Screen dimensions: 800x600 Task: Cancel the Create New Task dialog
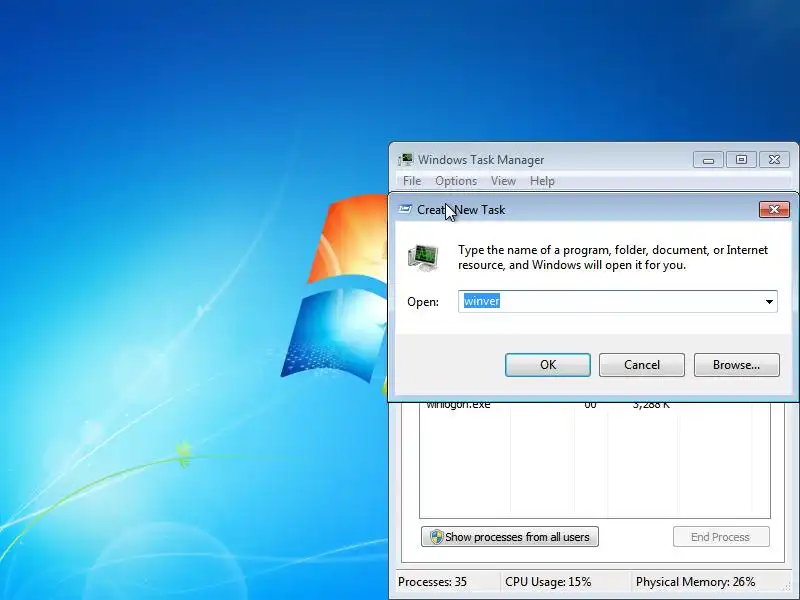click(x=641, y=365)
